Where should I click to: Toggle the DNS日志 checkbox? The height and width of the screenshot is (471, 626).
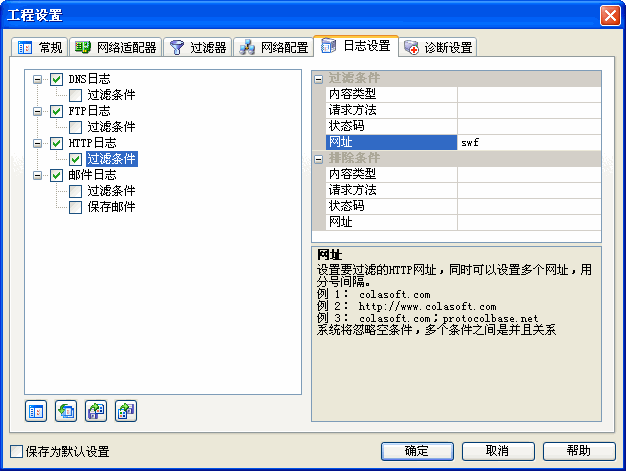56,79
